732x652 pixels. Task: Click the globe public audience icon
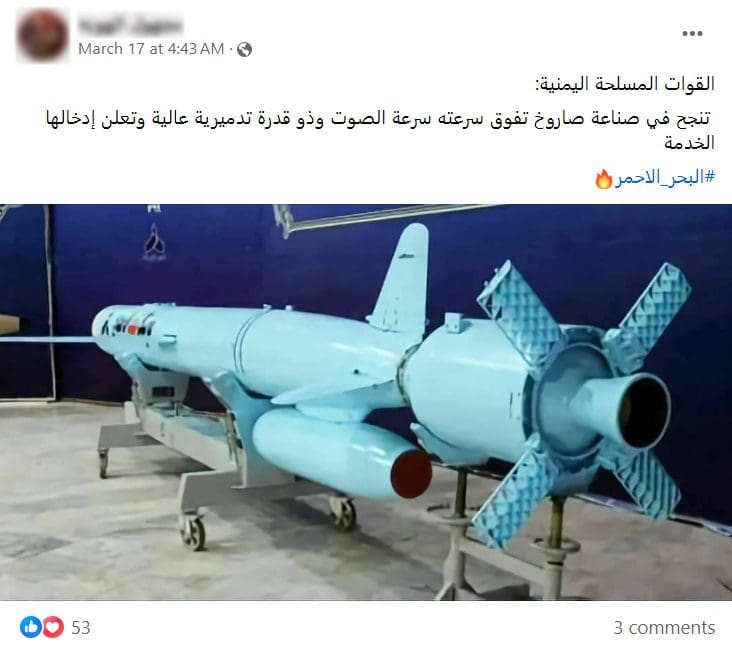[x=244, y=49]
